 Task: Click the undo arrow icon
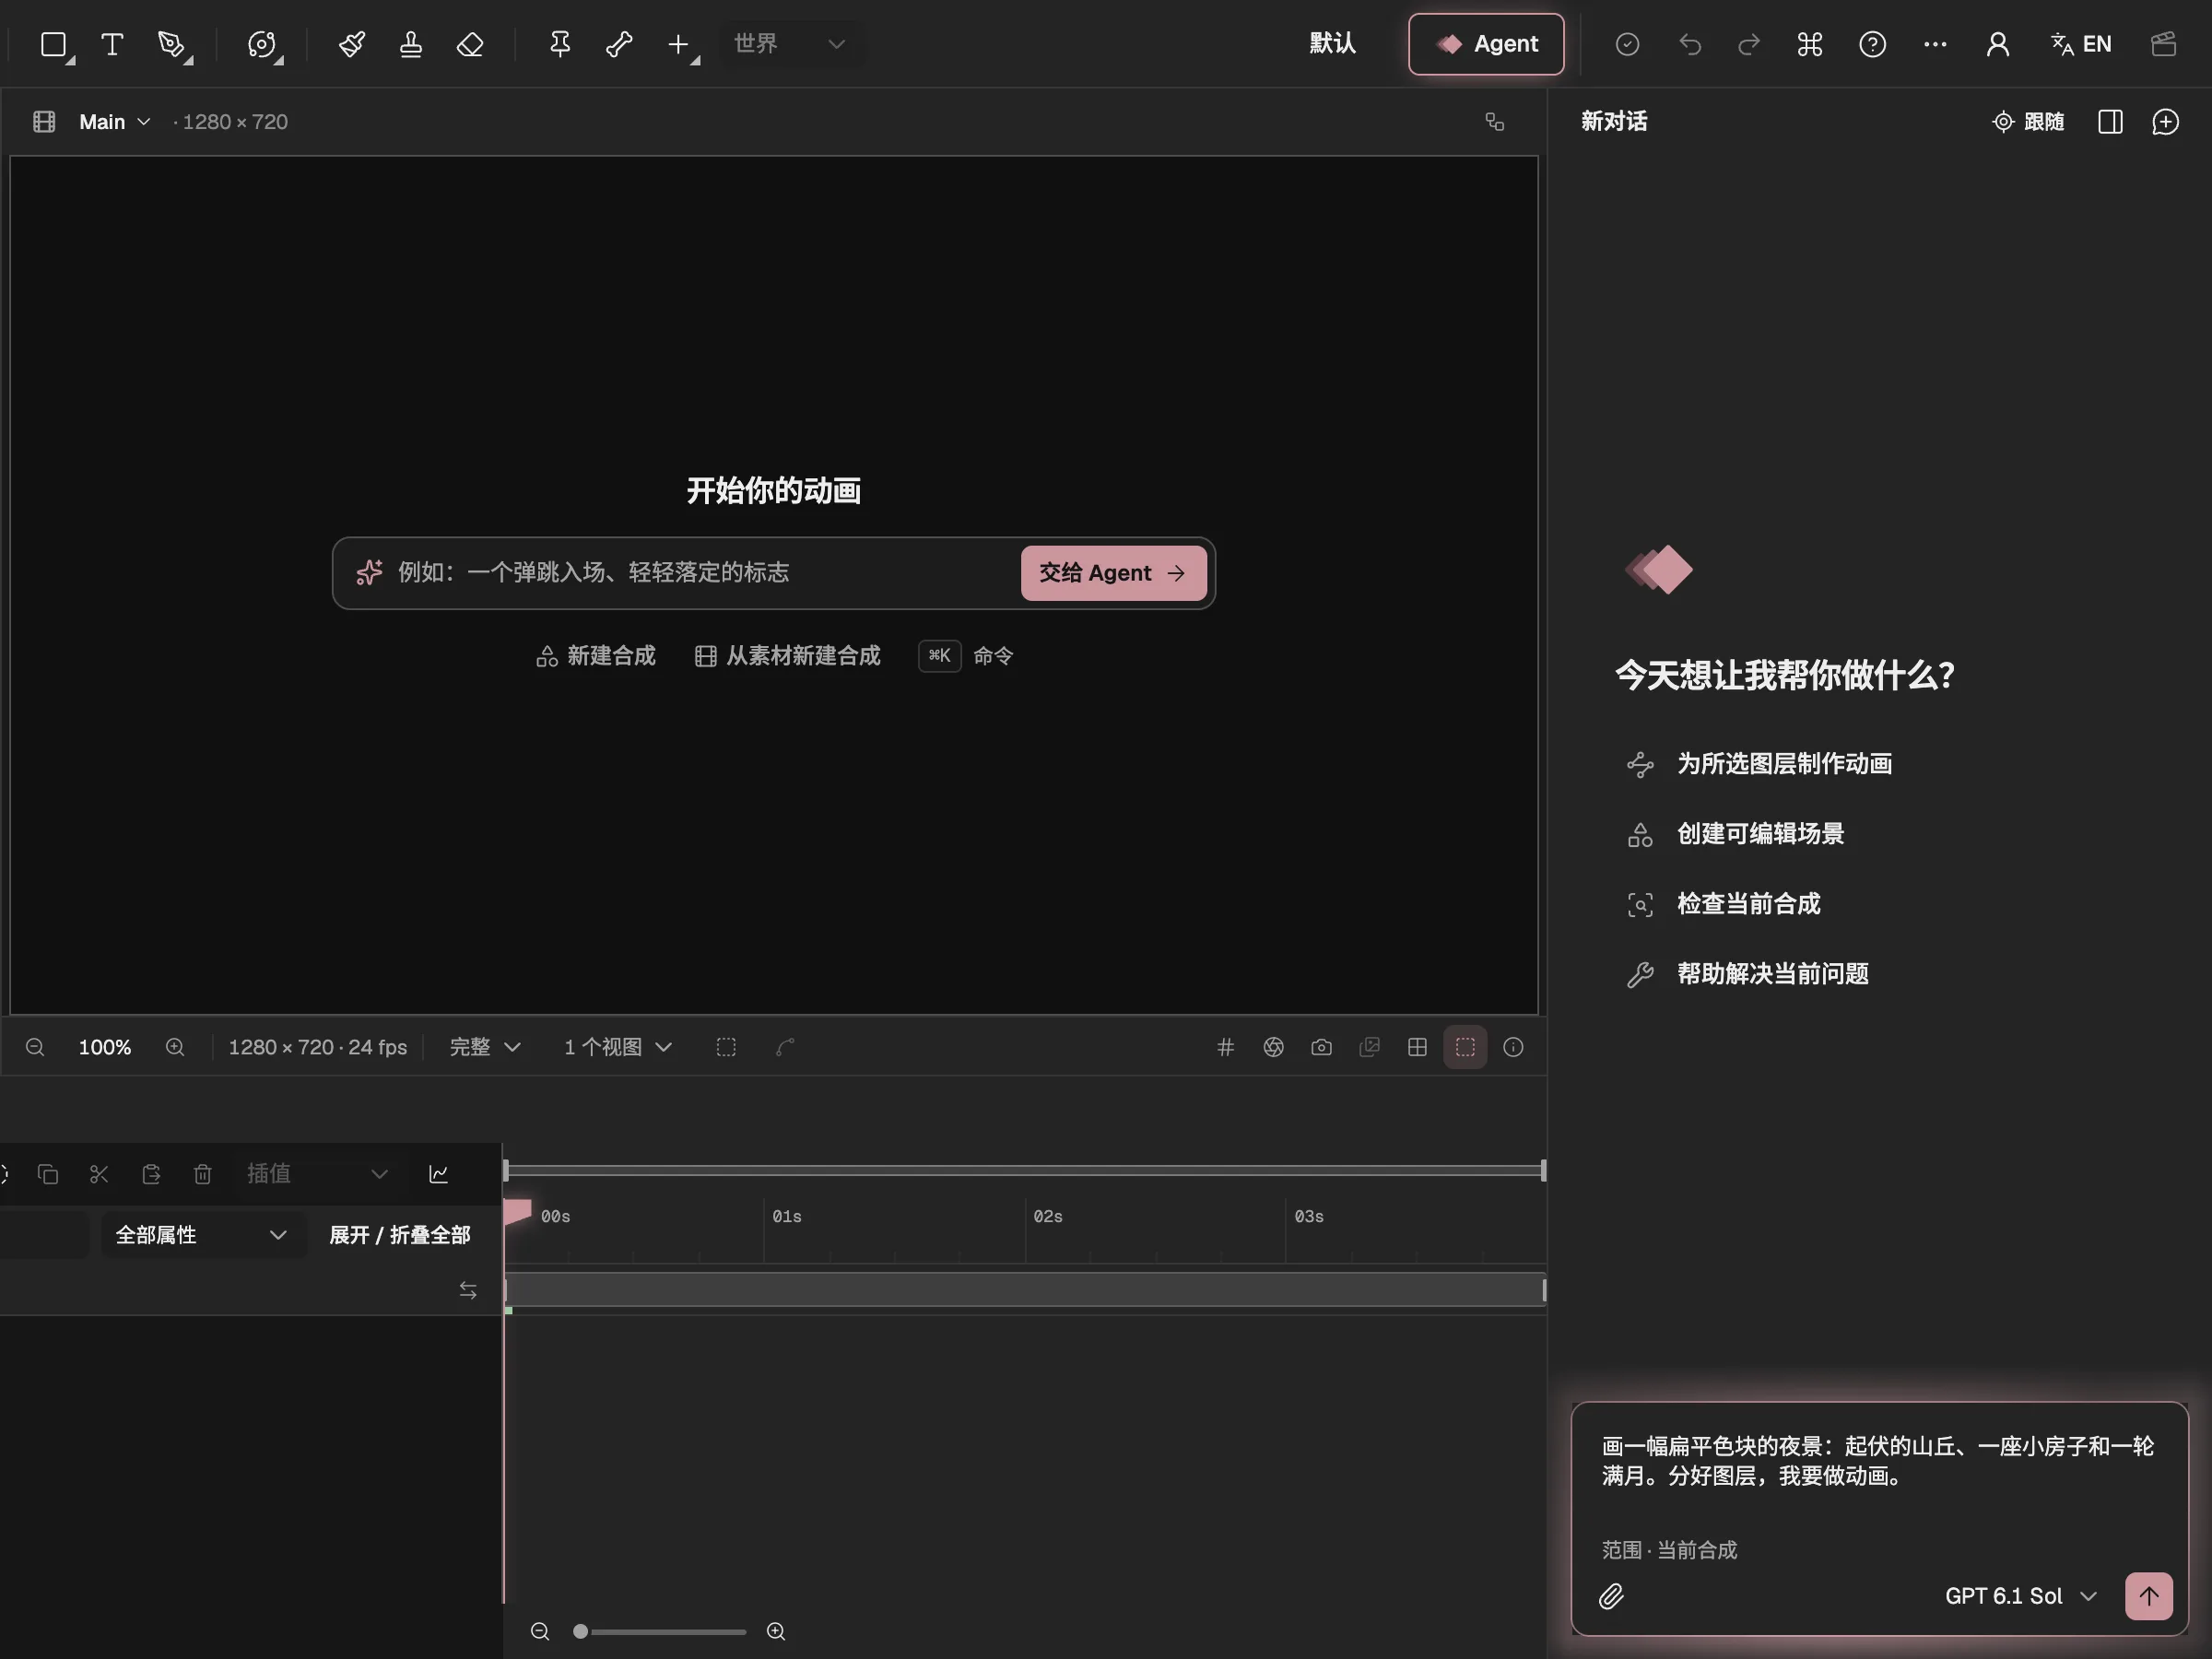pyautogui.click(x=1689, y=44)
